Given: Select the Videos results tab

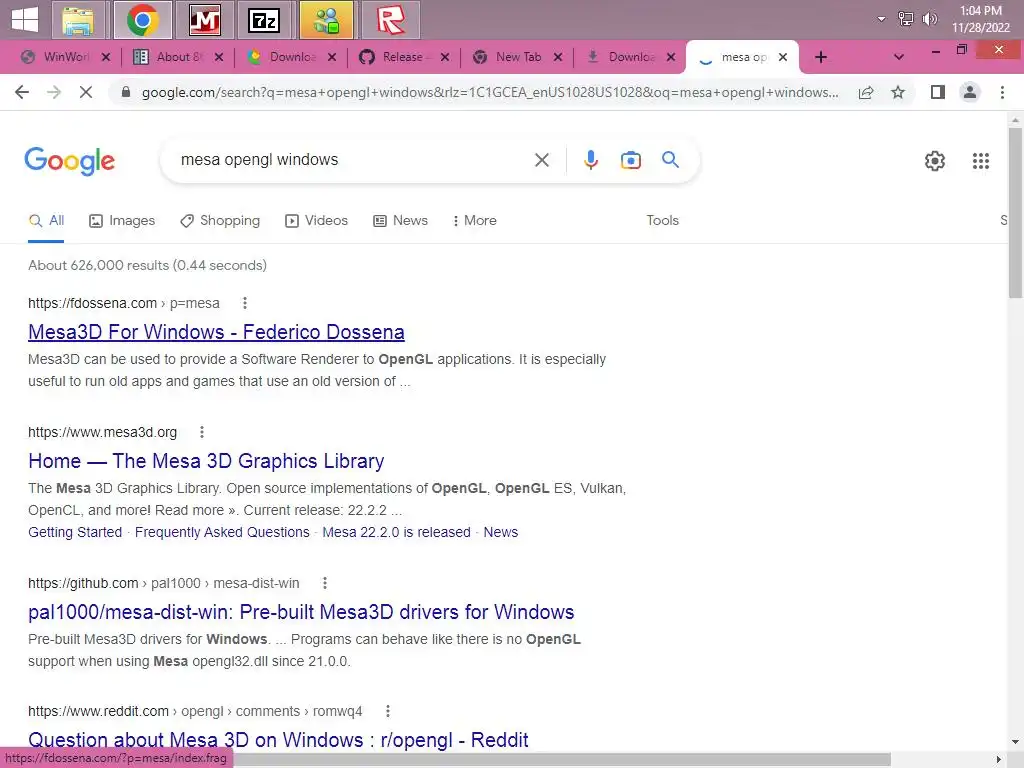Looking at the screenshot, I should coord(317,221).
